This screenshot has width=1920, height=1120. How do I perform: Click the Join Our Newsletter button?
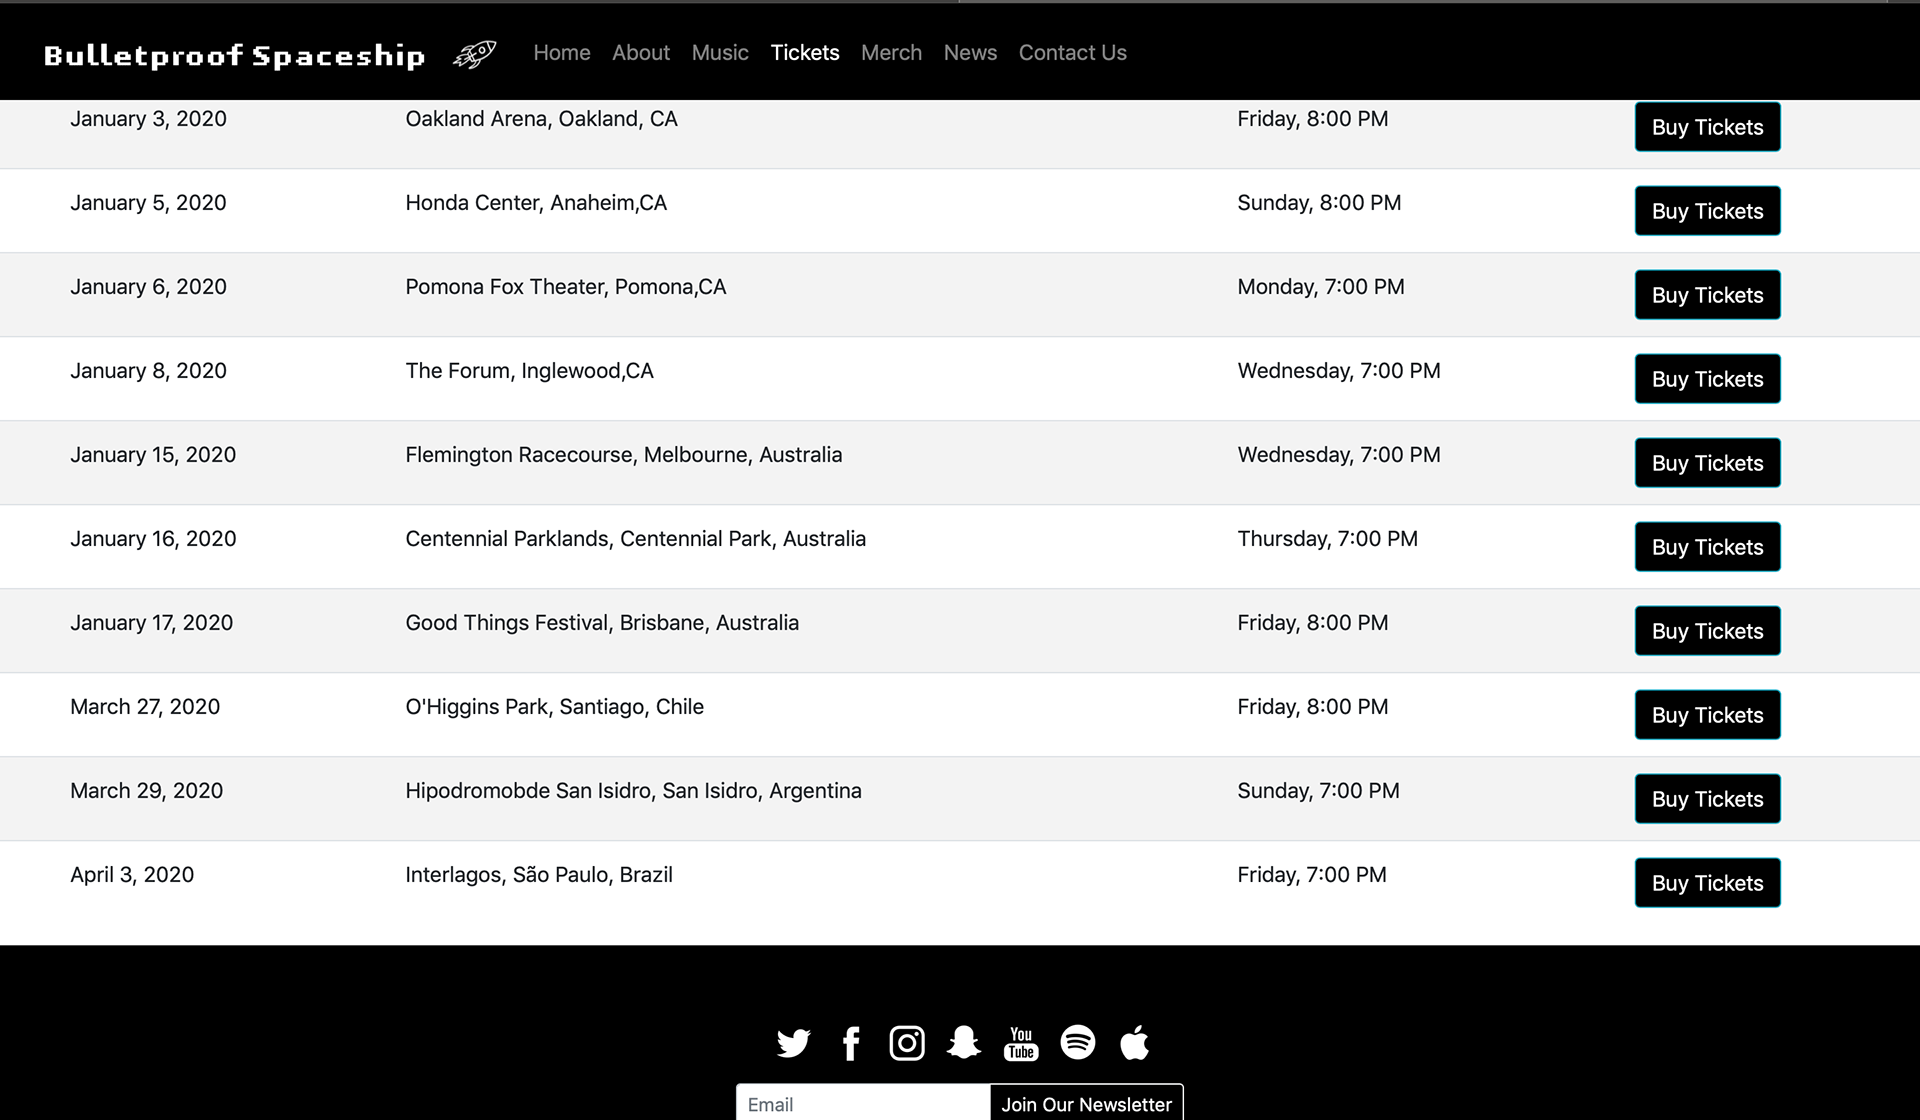(x=1086, y=1103)
